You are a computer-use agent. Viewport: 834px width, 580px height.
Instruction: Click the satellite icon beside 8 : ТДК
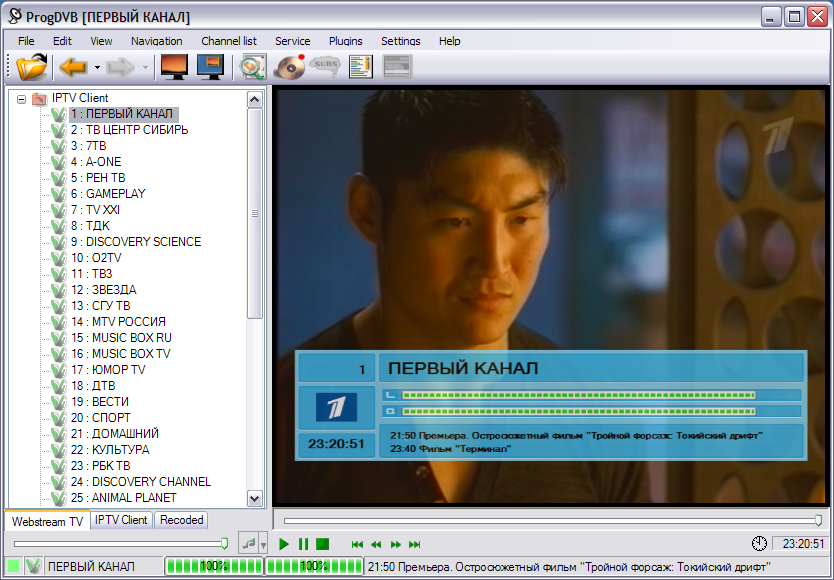(58, 226)
